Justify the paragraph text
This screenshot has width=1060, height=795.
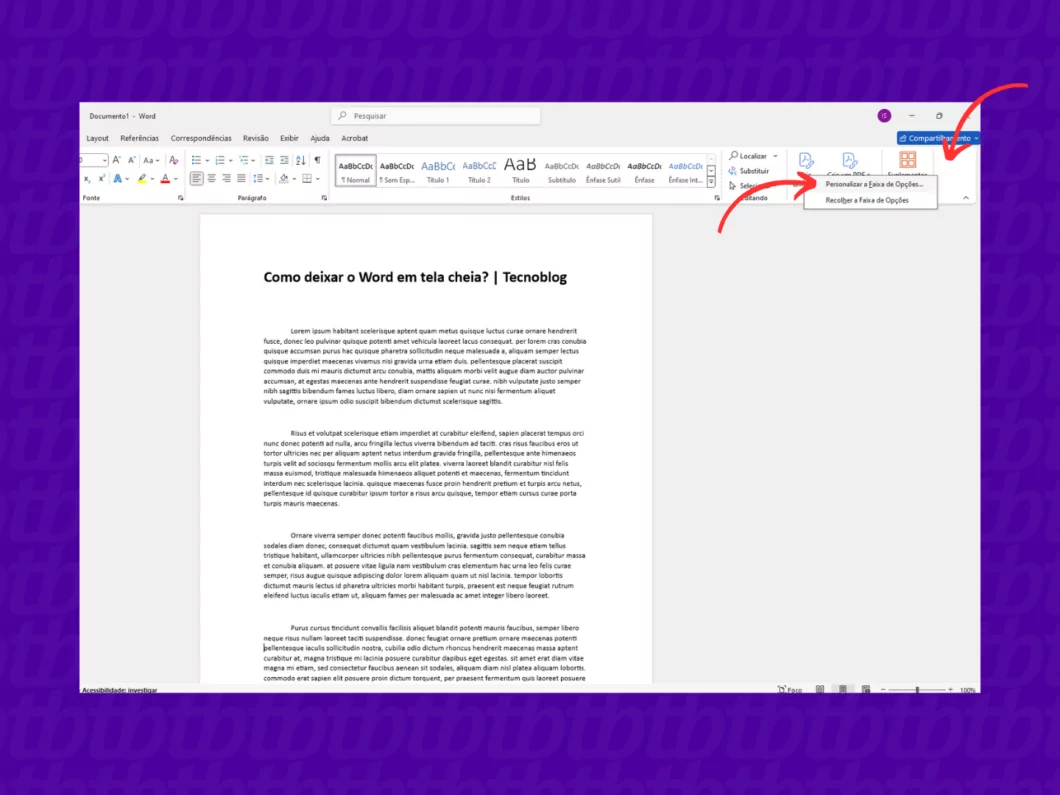point(241,178)
